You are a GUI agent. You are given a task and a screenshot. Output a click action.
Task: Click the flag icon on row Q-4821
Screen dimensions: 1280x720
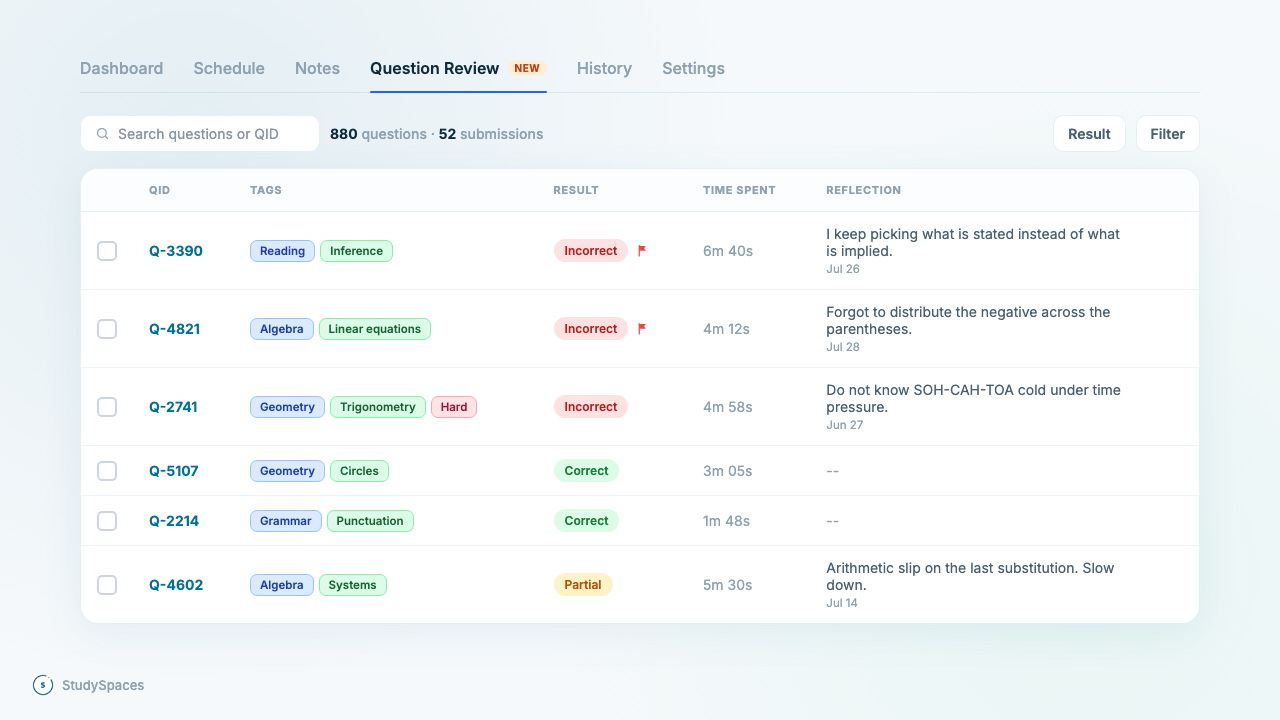pyautogui.click(x=642, y=329)
